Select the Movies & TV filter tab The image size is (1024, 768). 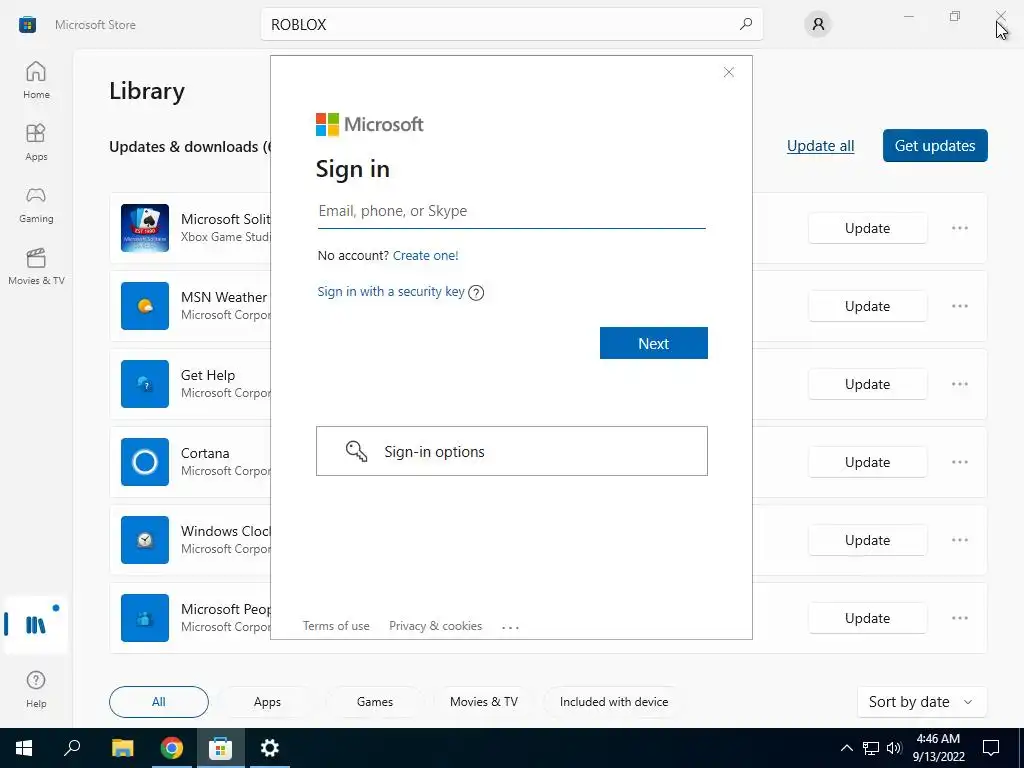484,702
